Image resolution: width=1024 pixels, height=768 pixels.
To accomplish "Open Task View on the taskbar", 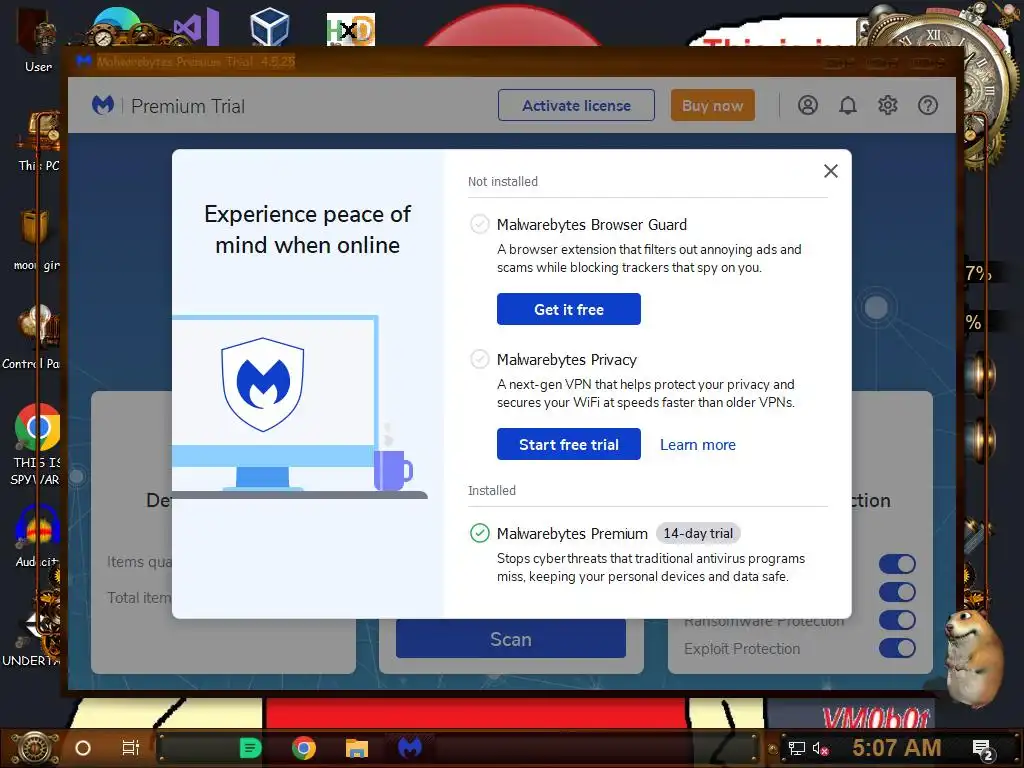I will tap(131, 748).
